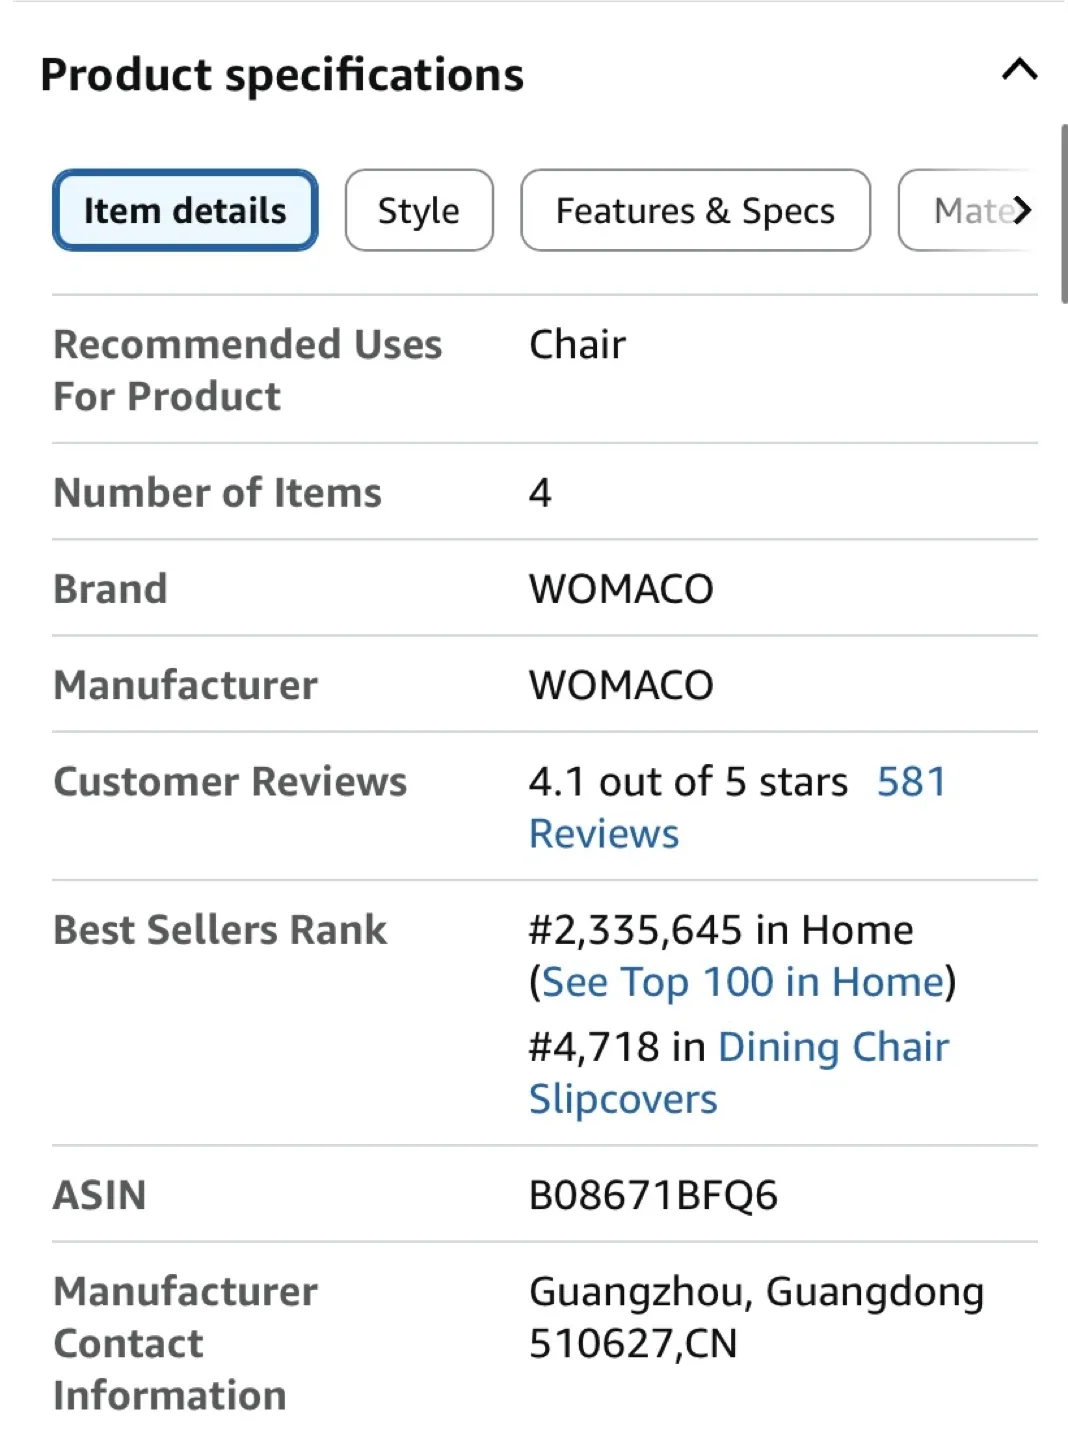1068x1440 pixels.
Task: Open the See Top 100 in Home link
Action: pyautogui.click(x=744, y=982)
